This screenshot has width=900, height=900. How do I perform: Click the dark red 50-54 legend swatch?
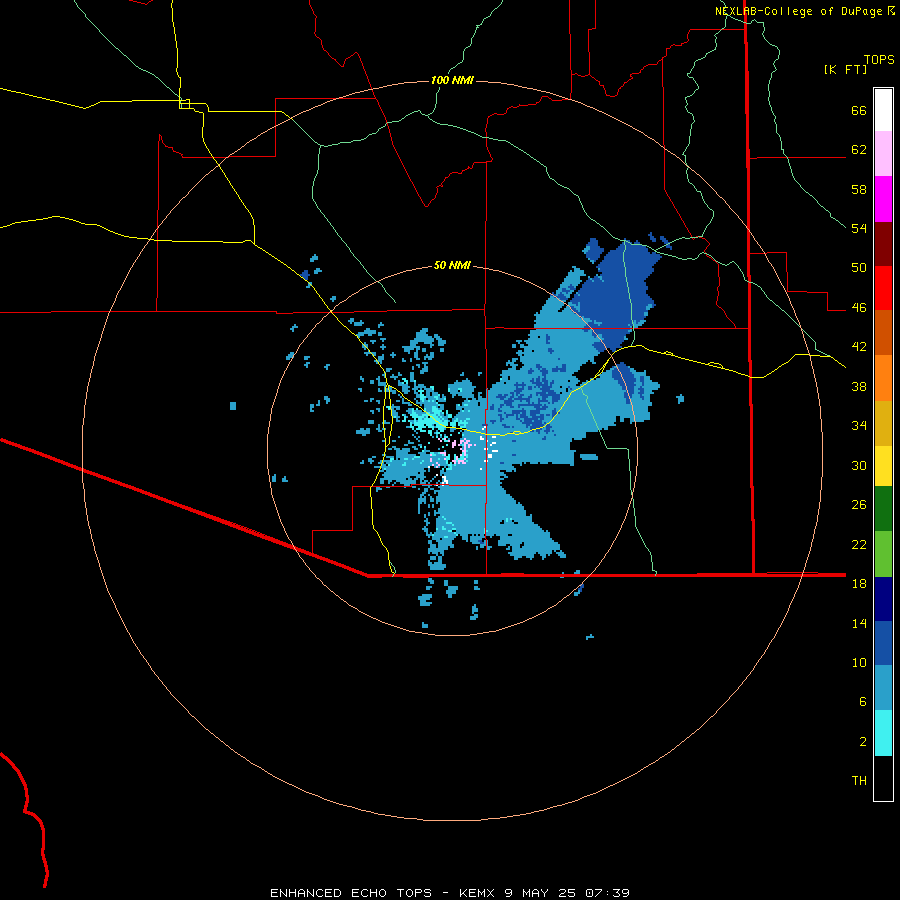click(883, 244)
